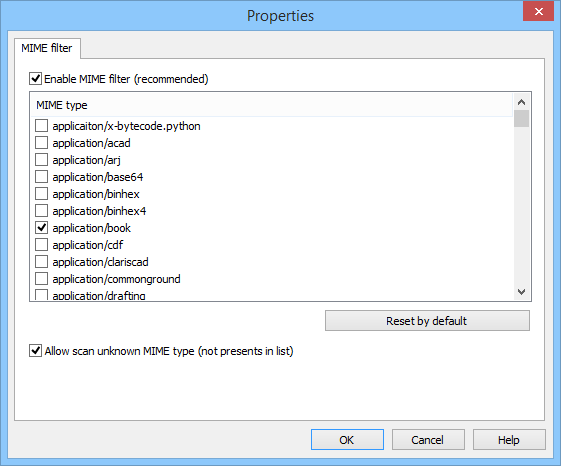
Task: Open Help for this dialog
Action: (509, 440)
